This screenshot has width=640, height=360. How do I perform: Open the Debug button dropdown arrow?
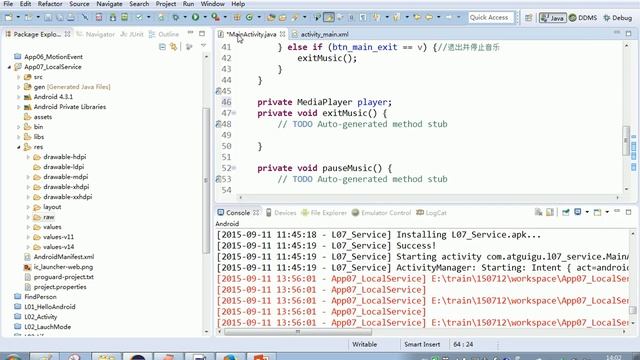[x=185, y=17]
